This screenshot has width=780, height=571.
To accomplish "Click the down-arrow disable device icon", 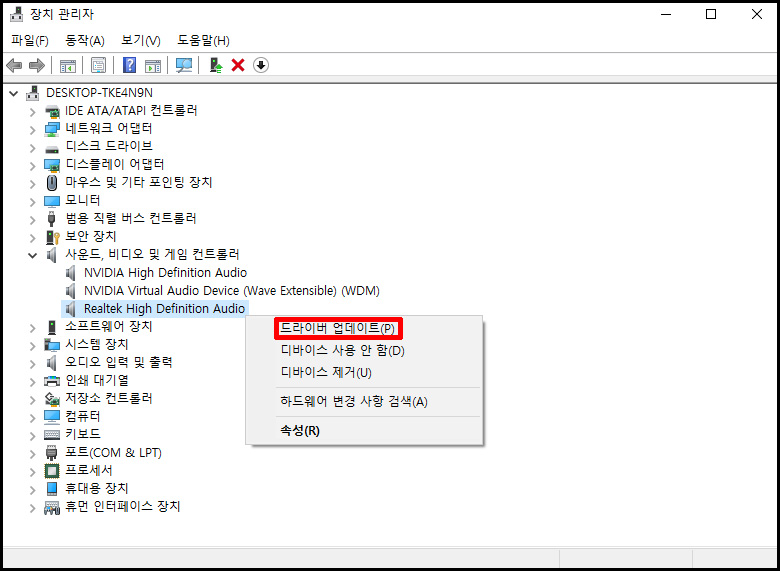I will coord(261,65).
